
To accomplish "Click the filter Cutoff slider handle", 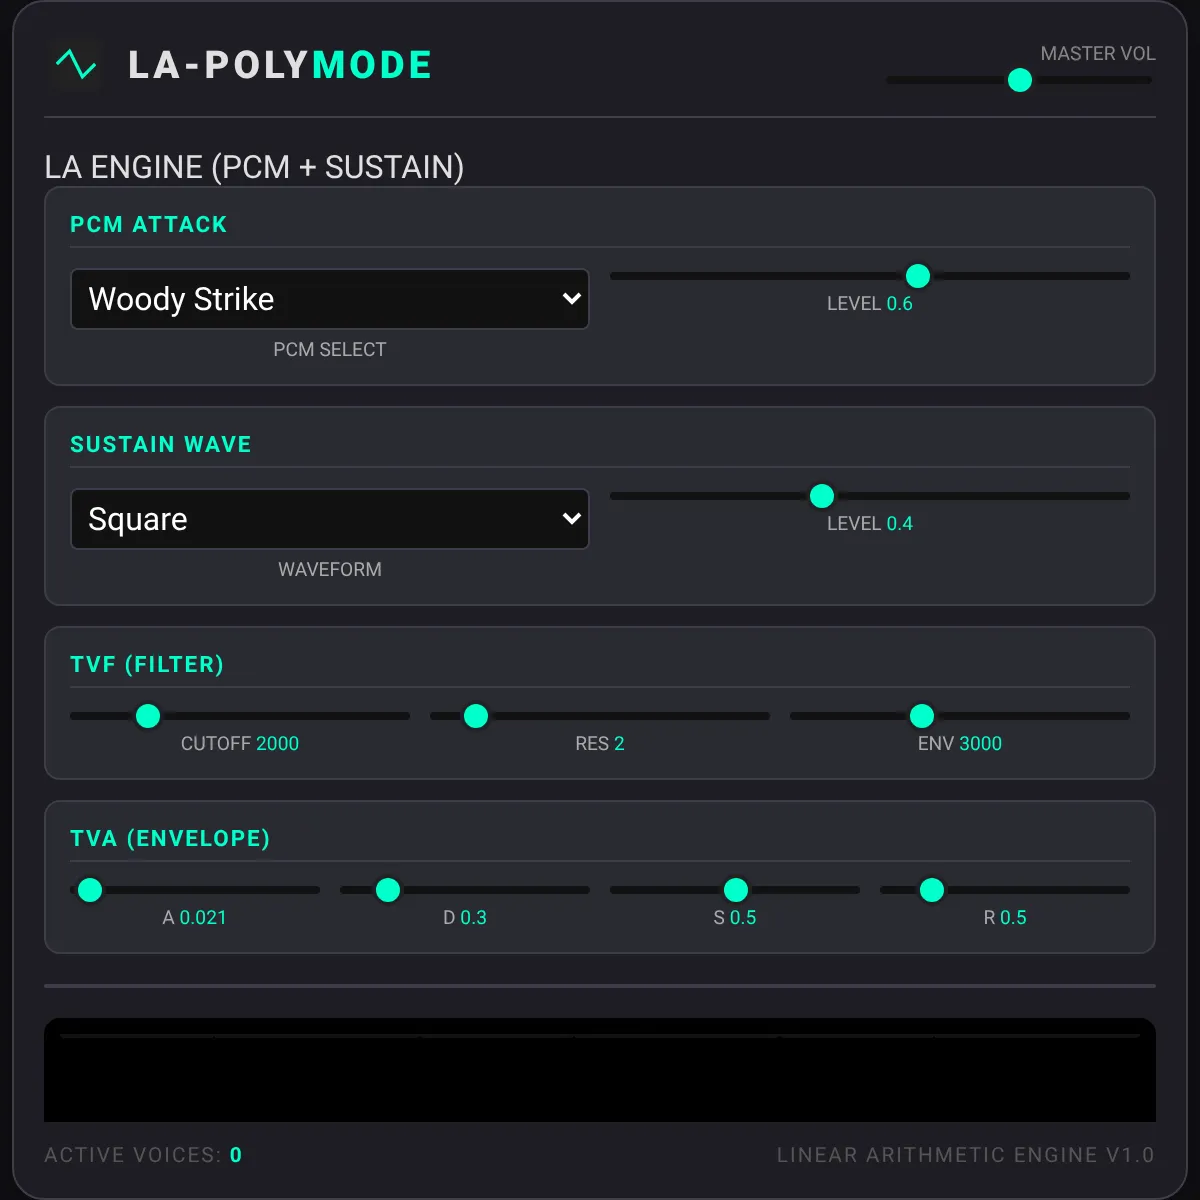I will click(148, 716).
